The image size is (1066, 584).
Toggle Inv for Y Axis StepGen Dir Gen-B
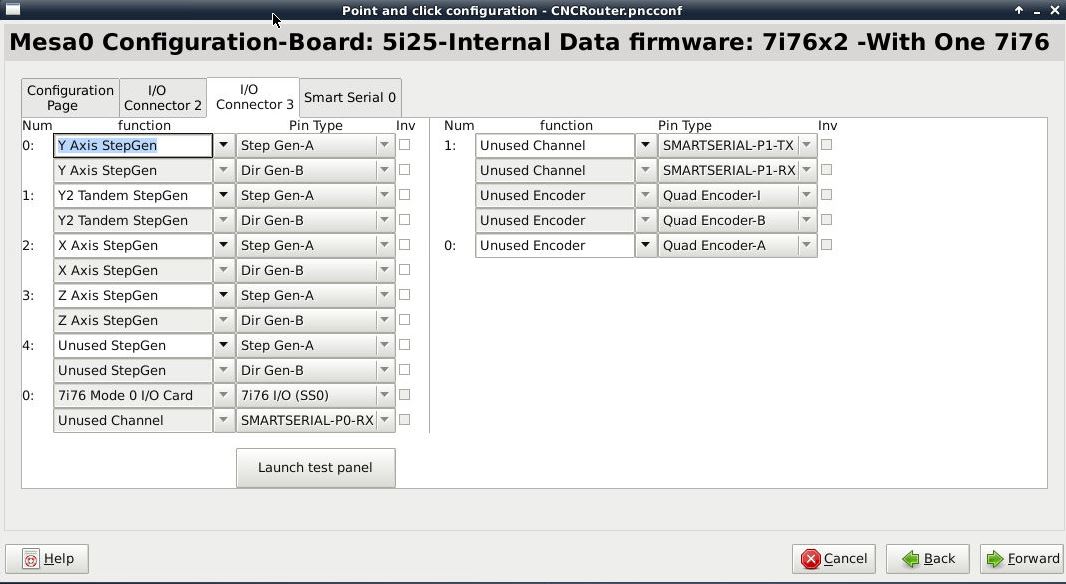pyautogui.click(x=405, y=170)
